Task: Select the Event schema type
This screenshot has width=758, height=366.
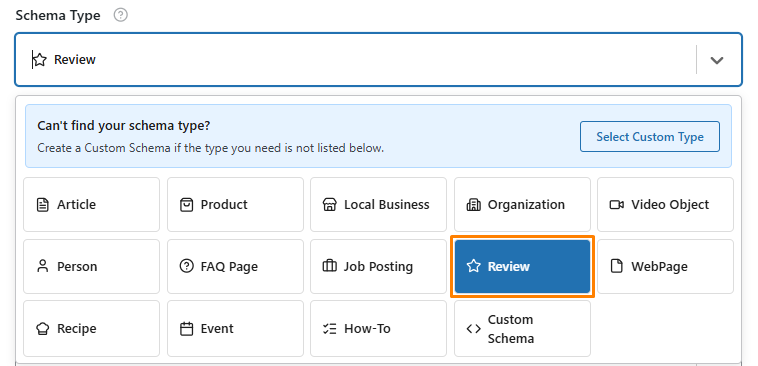Action: [x=235, y=329]
